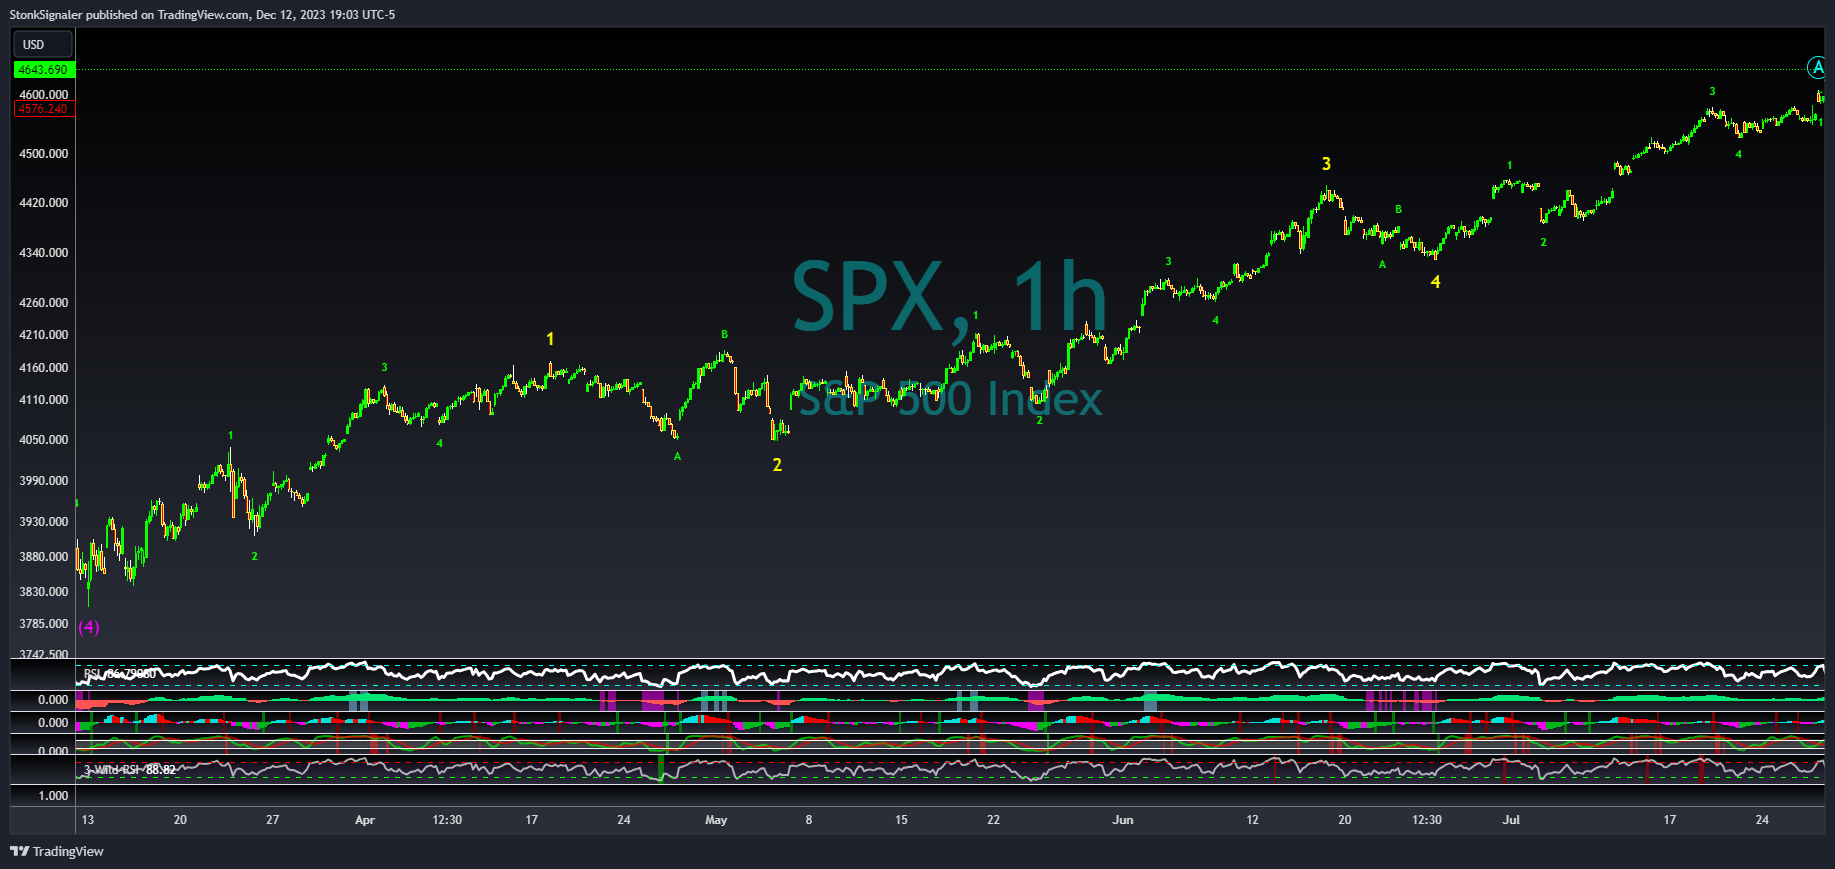Viewport: 1835px width, 869px height.
Task: Click the 4600.000 price axis label
Action: pyautogui.click(x=44, y=95)
